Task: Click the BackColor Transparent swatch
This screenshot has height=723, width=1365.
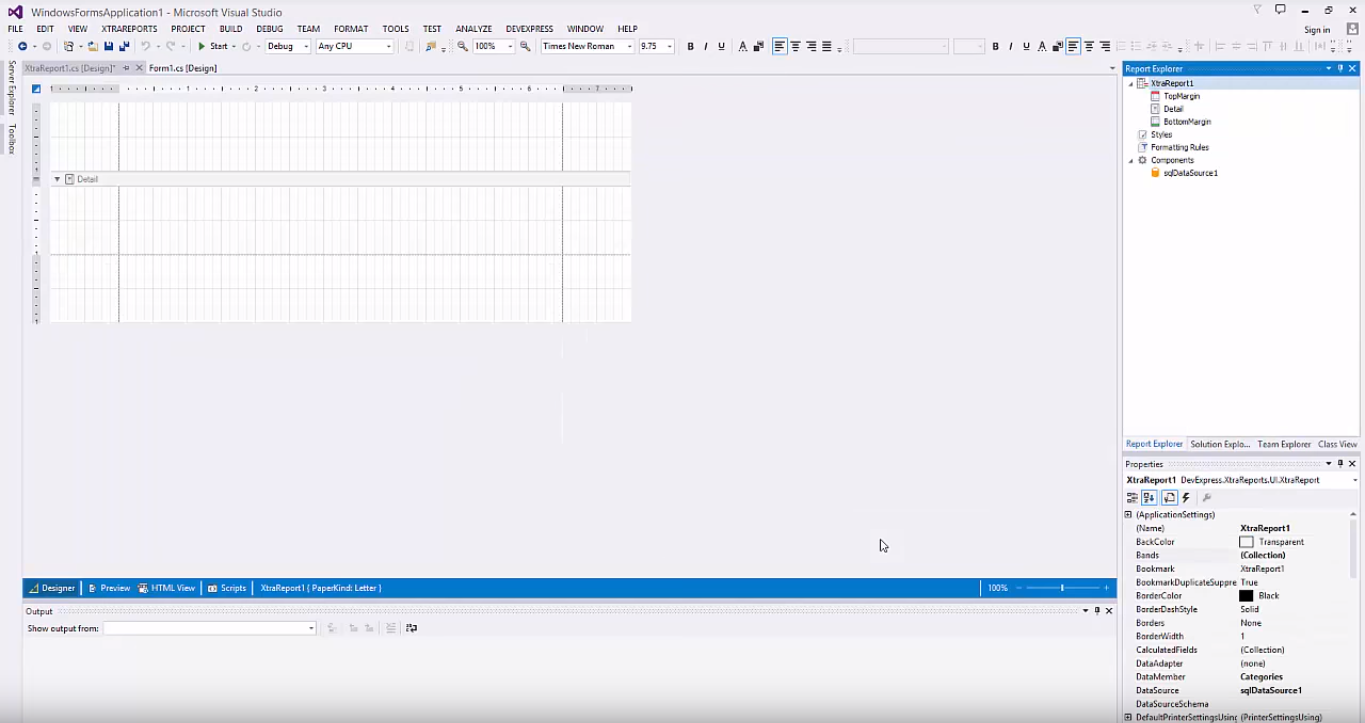Action: 1246,542
